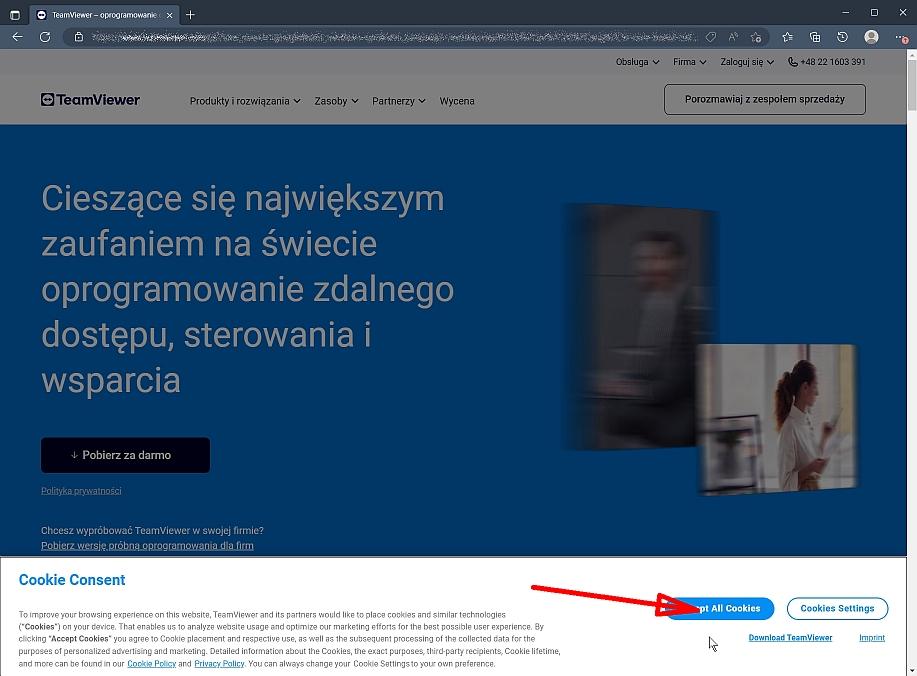
Task: Reload the page with the refresh icon
Action: 45,37
